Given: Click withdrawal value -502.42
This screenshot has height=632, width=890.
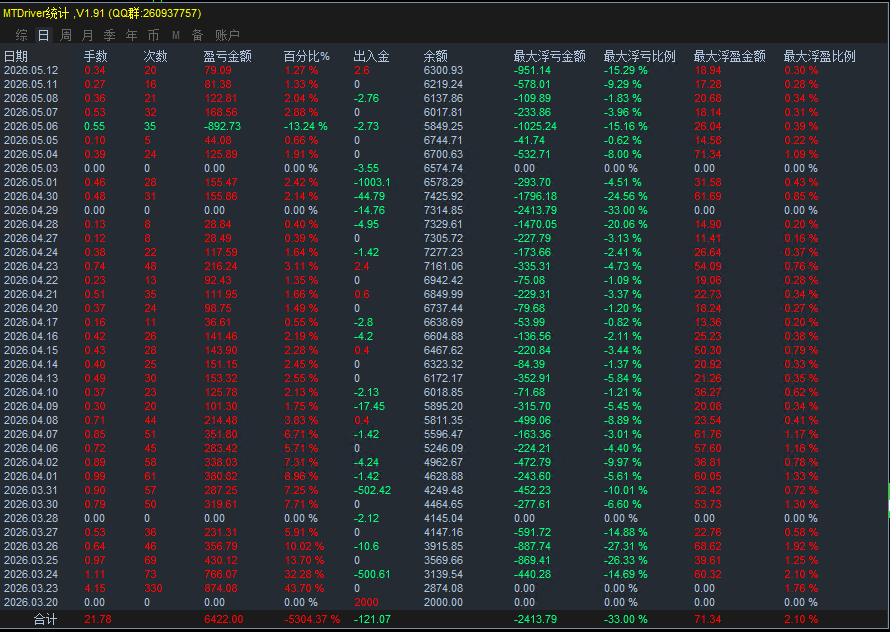Looking at the screenshot, I should 372,490.
